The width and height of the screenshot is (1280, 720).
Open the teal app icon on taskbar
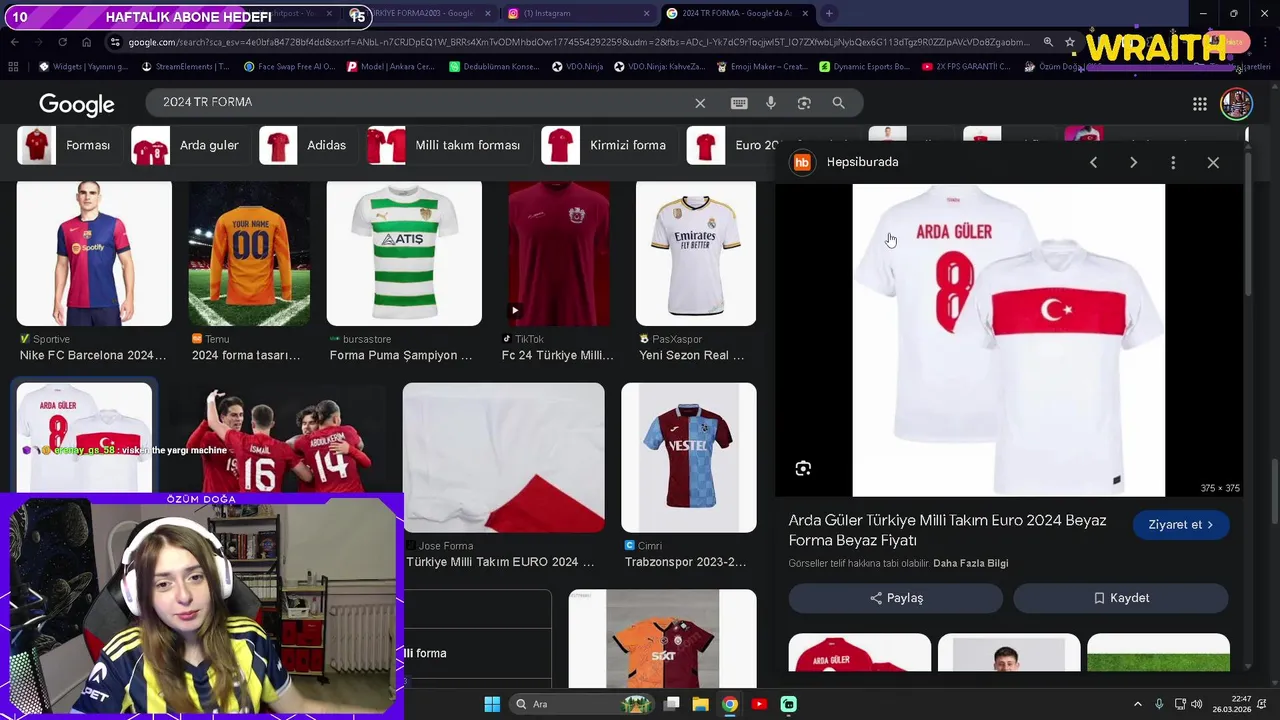789,704
